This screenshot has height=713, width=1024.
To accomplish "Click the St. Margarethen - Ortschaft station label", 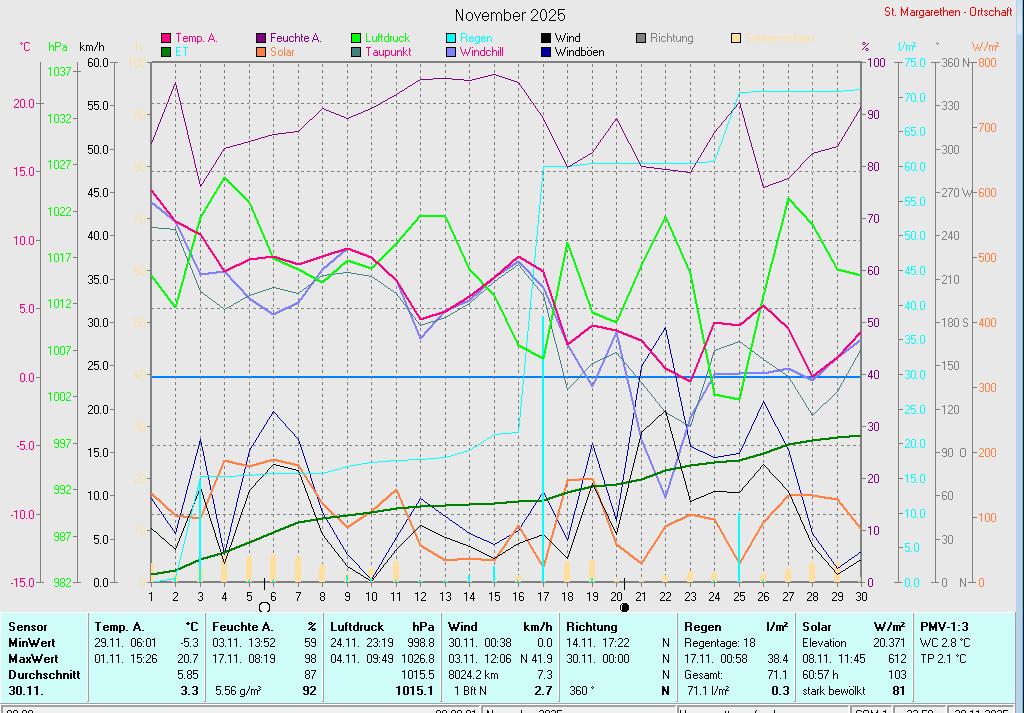I will click(x=950, y=13).
